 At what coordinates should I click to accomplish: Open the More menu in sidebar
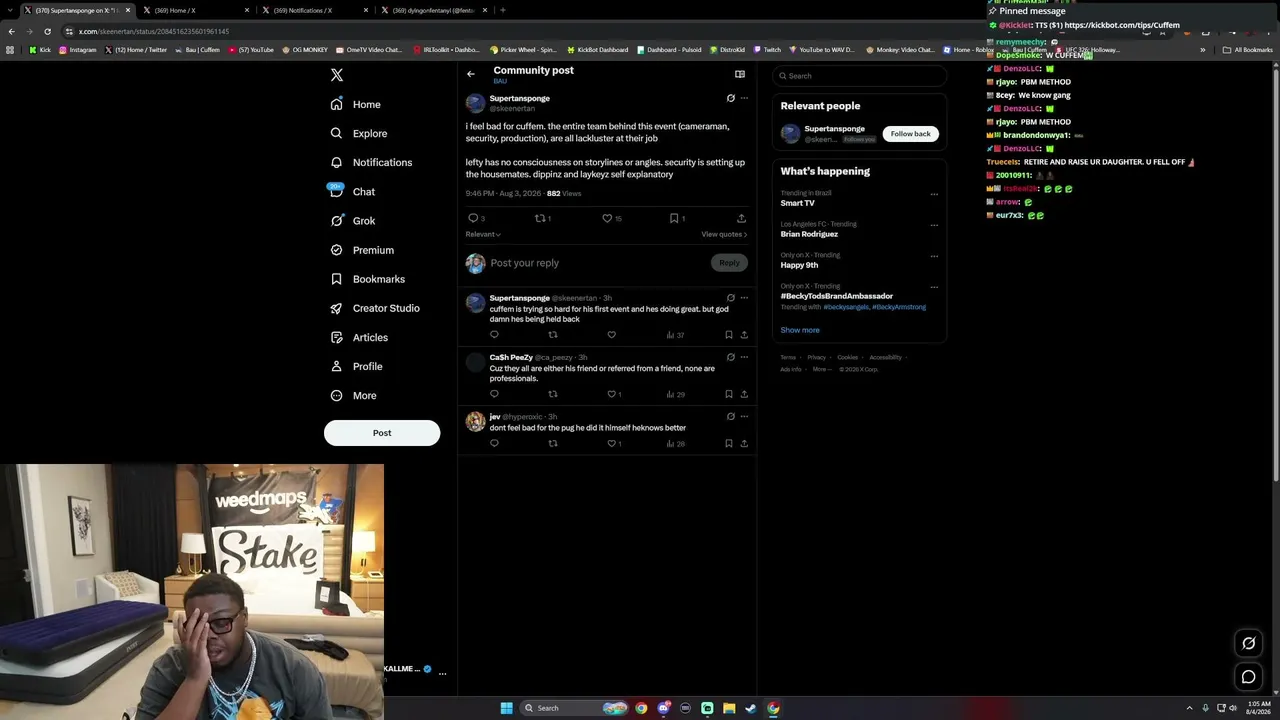[354, 395]
